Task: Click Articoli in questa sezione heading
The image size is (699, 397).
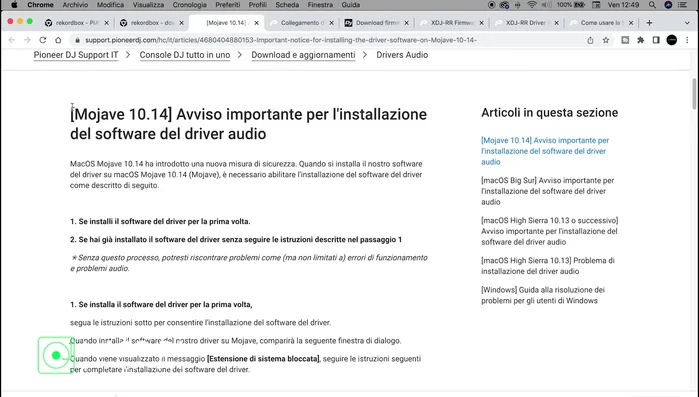Action: tap(550, 113)
